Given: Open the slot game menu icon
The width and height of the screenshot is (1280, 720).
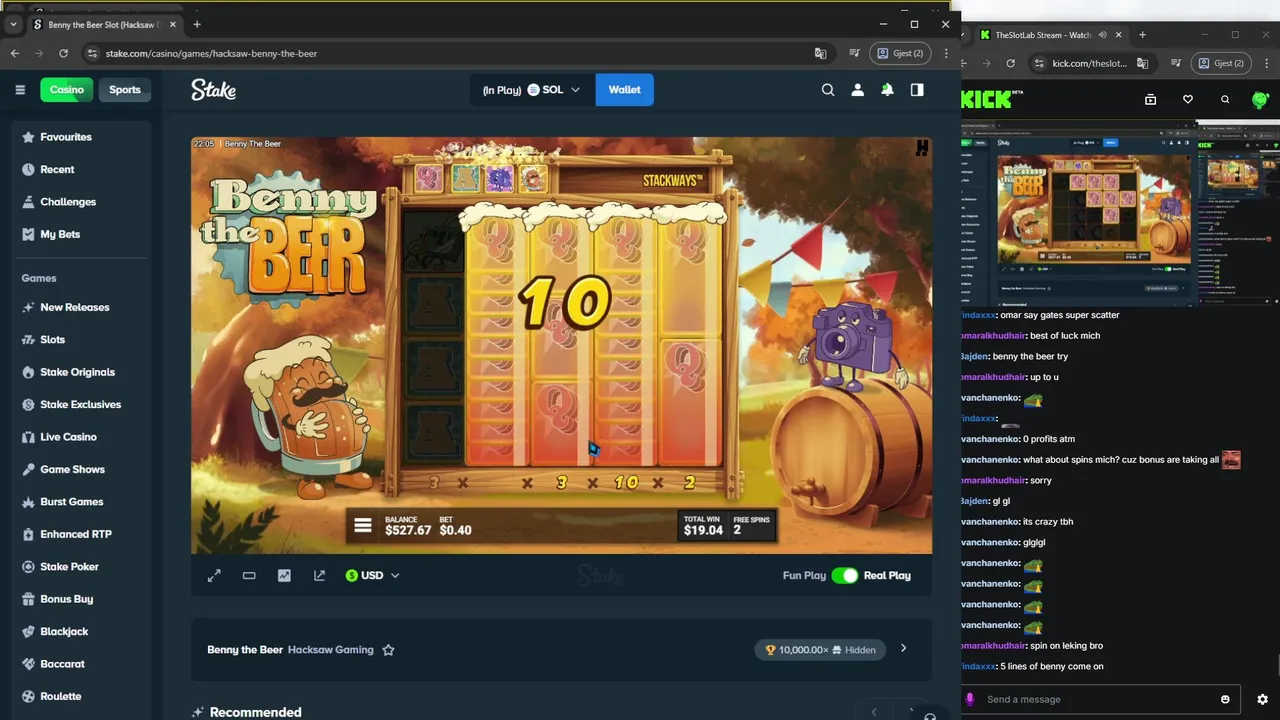Looking at the screenshot, I should pos(363,525).
